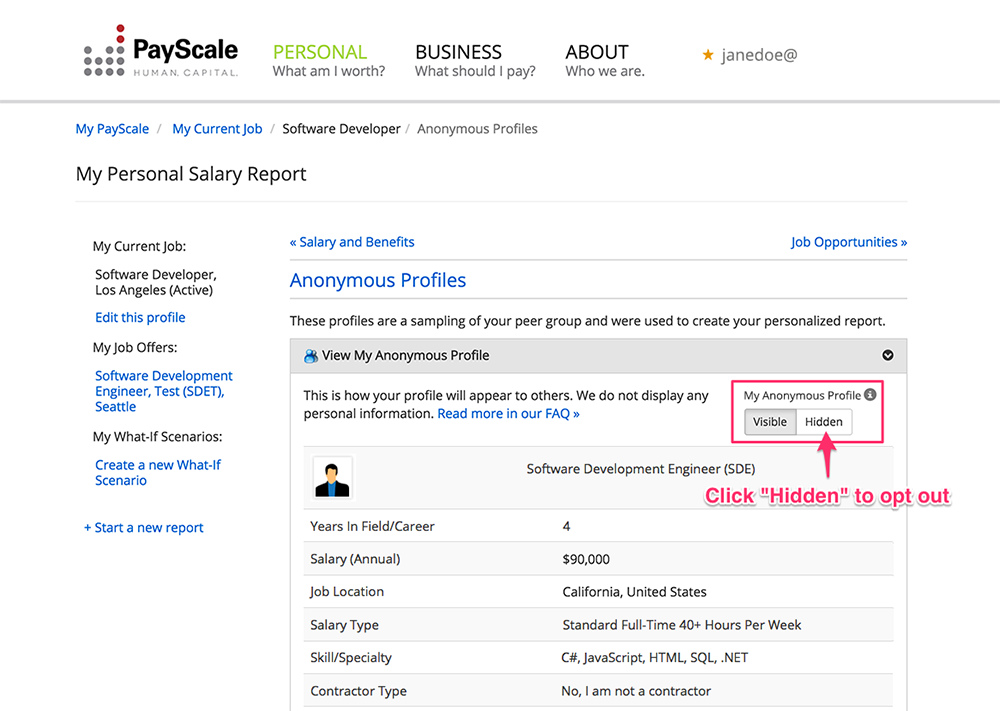The width and height of the screenshot is (1000, 711).
Task: Click the Anonymous Profiles heading
Action: point(378,280)
